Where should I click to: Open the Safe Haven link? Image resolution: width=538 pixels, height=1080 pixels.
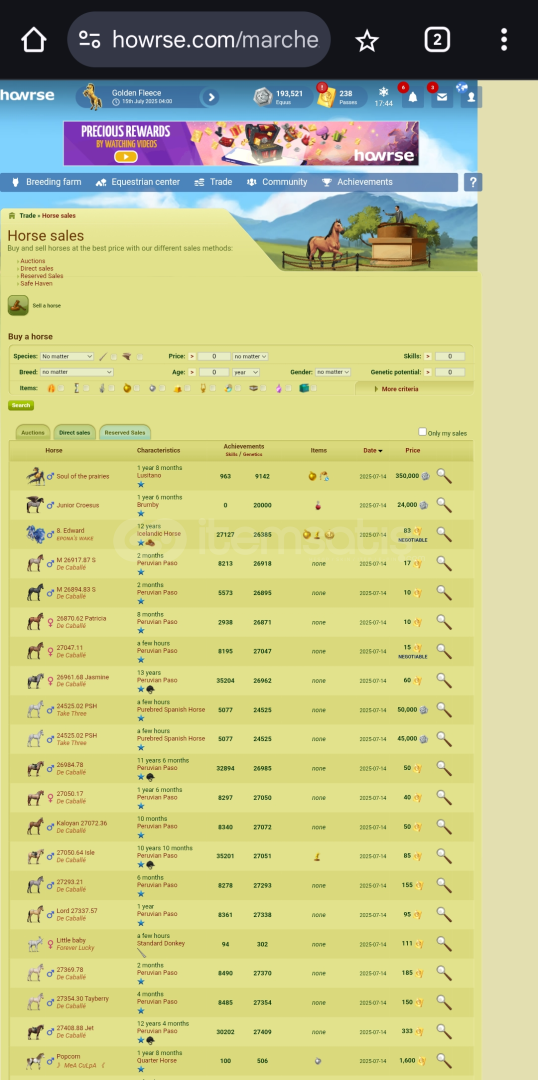(36, 284)
